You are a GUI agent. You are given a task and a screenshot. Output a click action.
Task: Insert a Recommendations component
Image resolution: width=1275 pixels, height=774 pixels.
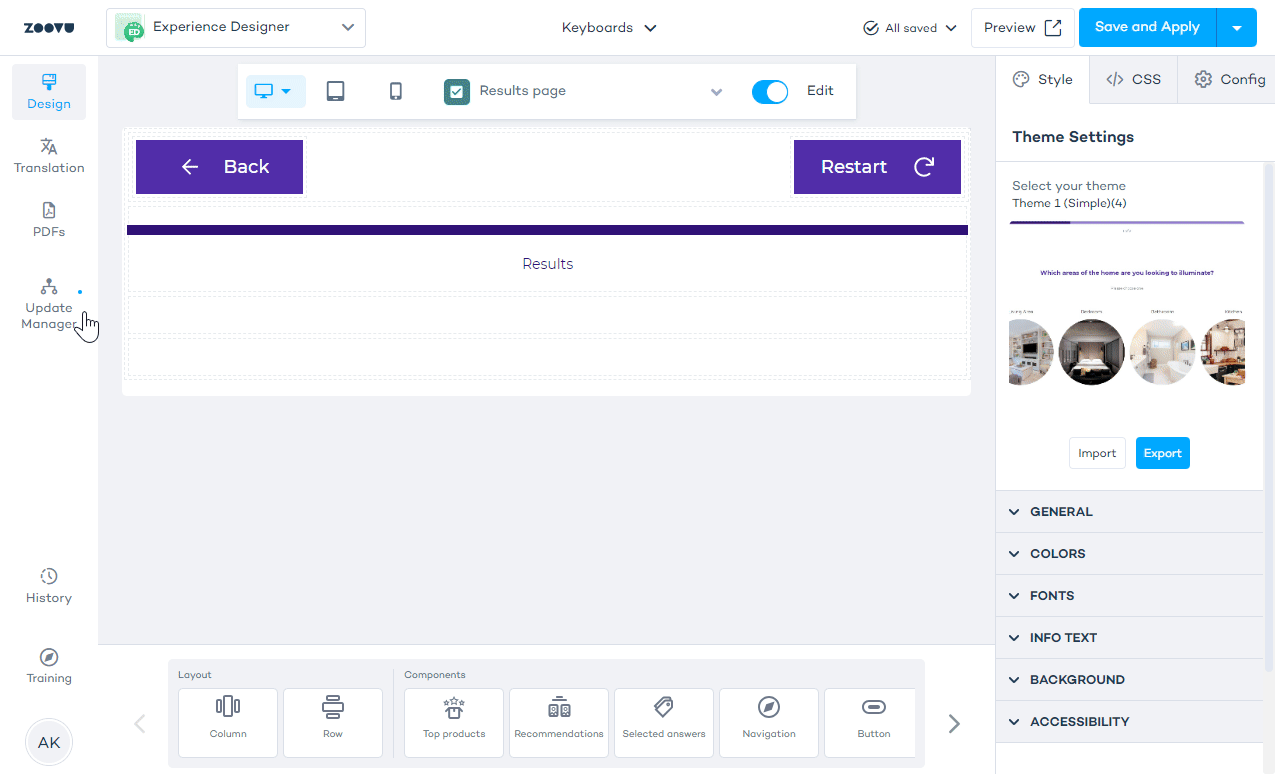tap(558, 721)
